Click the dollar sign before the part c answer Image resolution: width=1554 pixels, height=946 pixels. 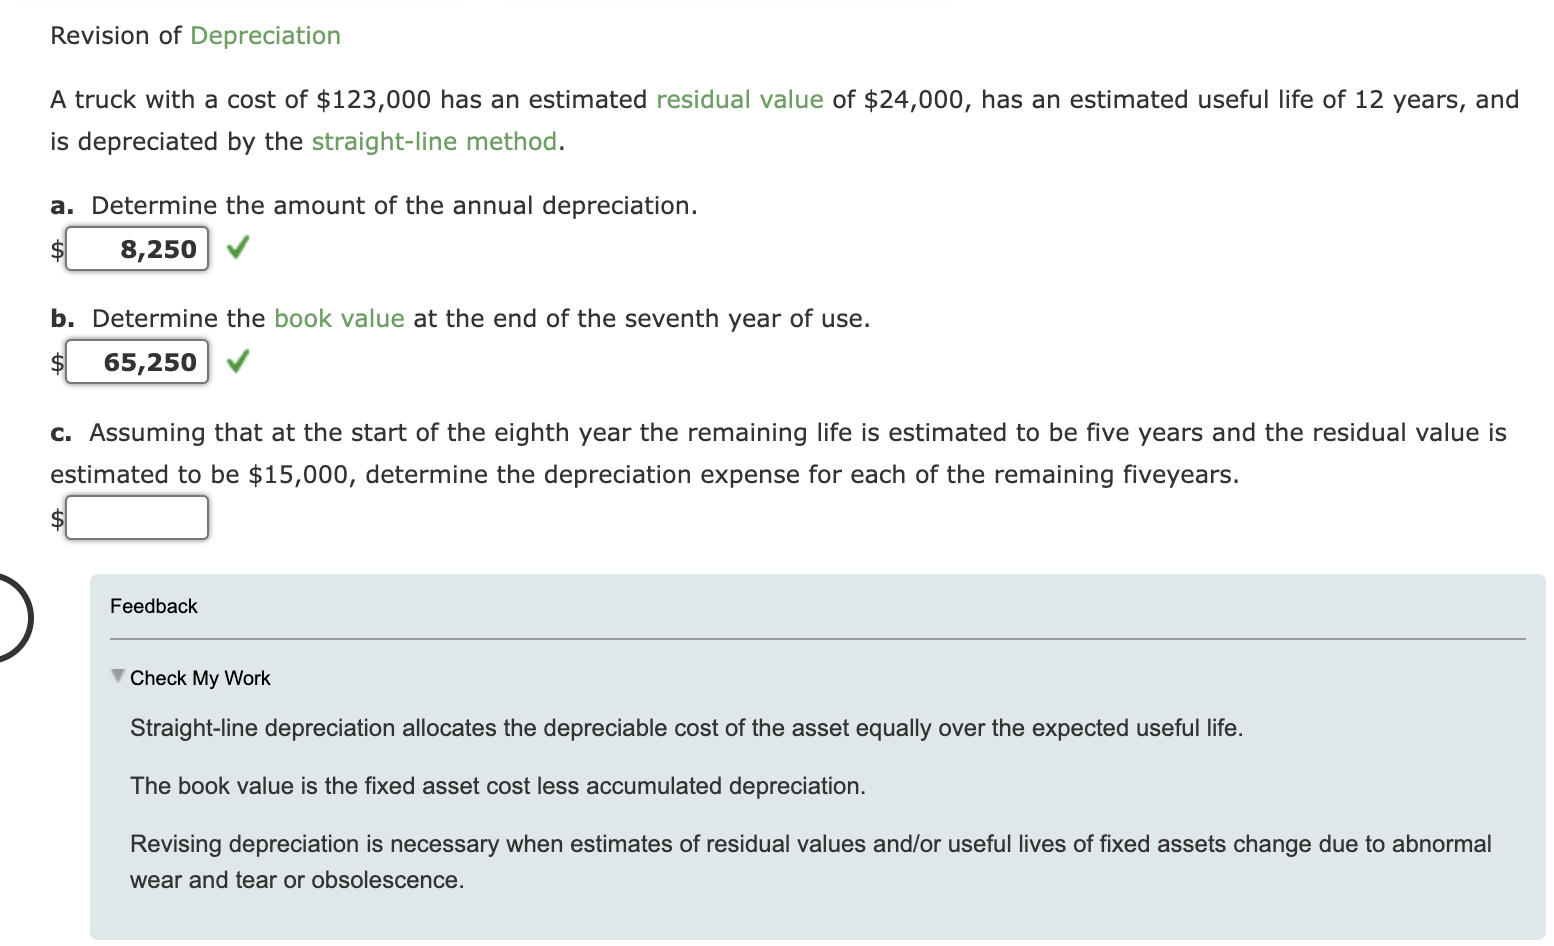pos(56,518)
